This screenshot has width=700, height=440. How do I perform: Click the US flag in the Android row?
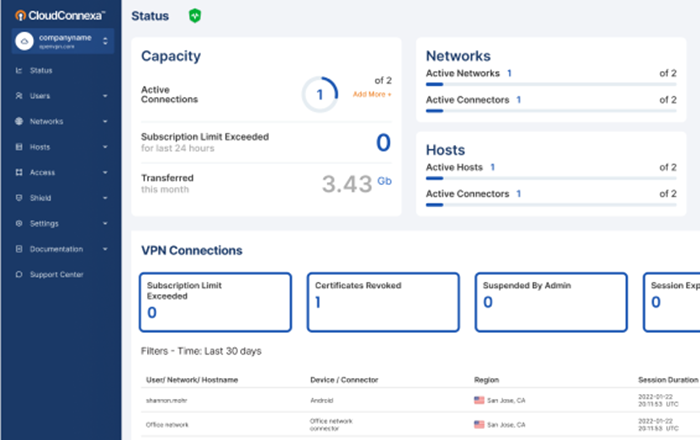click(479, 400)
